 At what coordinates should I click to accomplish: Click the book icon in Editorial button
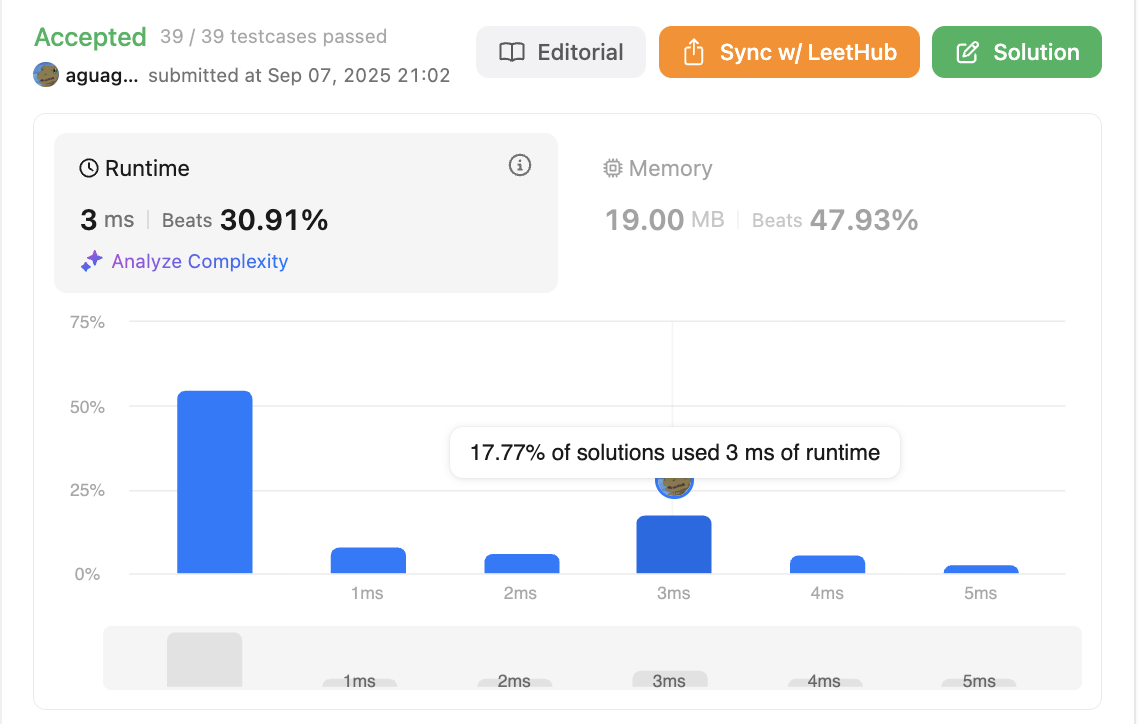tap(512, 52)
